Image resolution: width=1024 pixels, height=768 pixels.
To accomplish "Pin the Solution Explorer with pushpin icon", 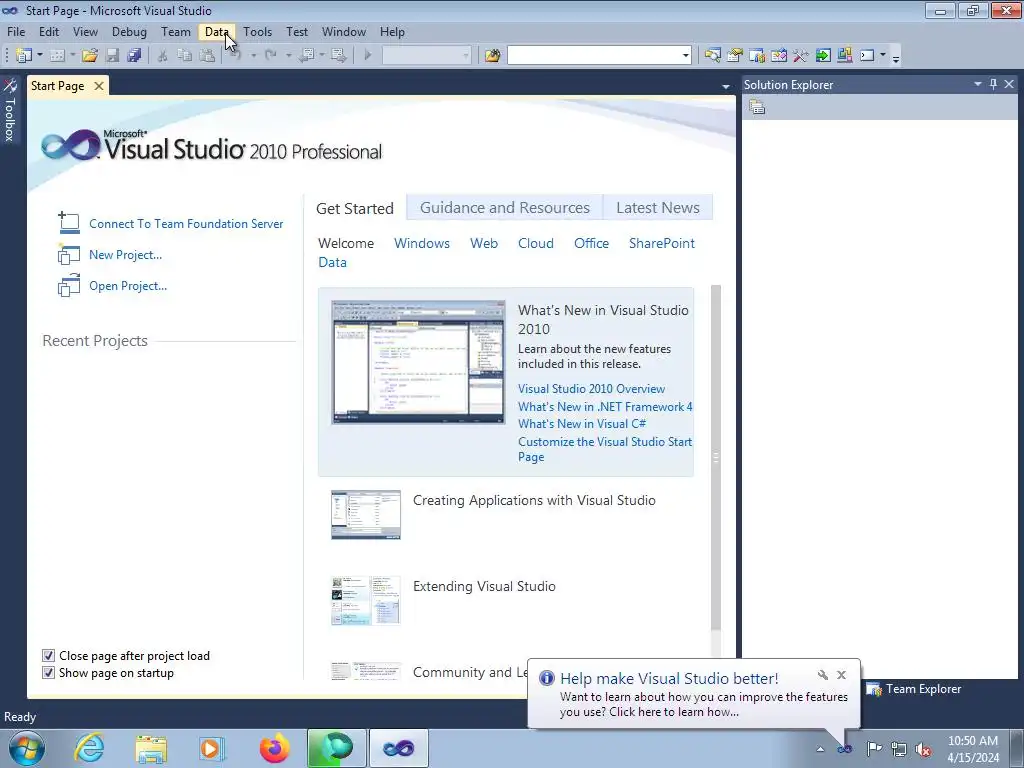I will coord(993,84).
